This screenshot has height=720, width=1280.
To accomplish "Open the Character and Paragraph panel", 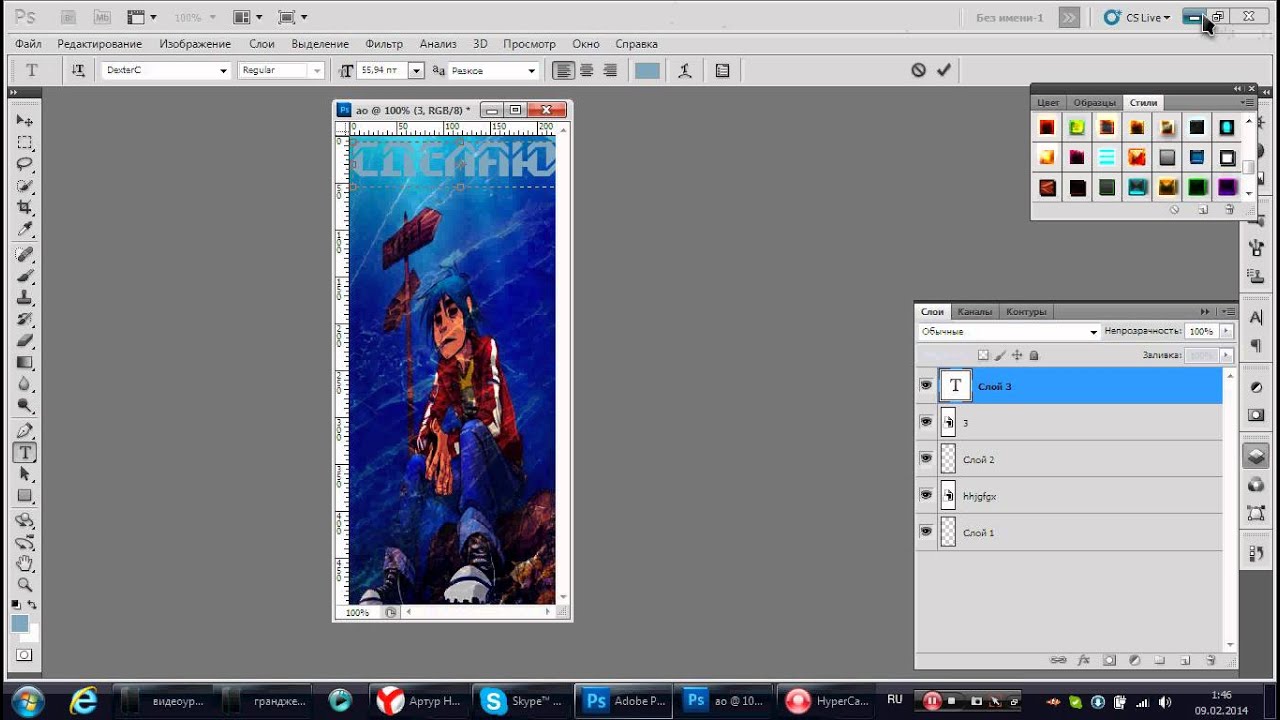I will pyautogui.click(x=722, y=70).
